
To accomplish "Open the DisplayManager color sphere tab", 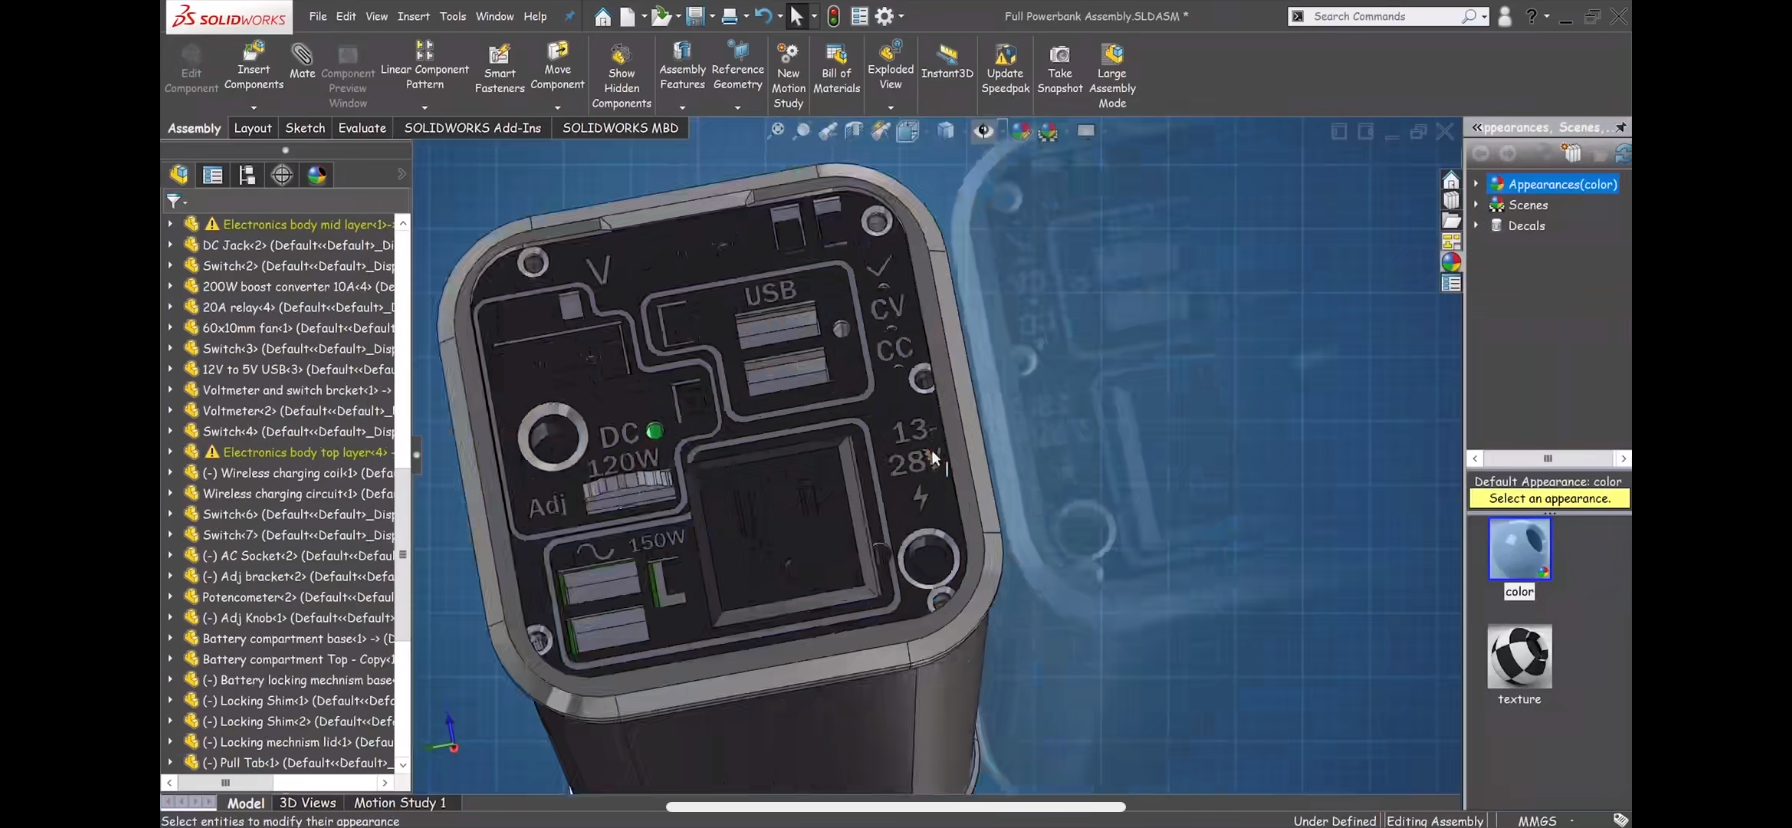I will click(x=317, y=175).
